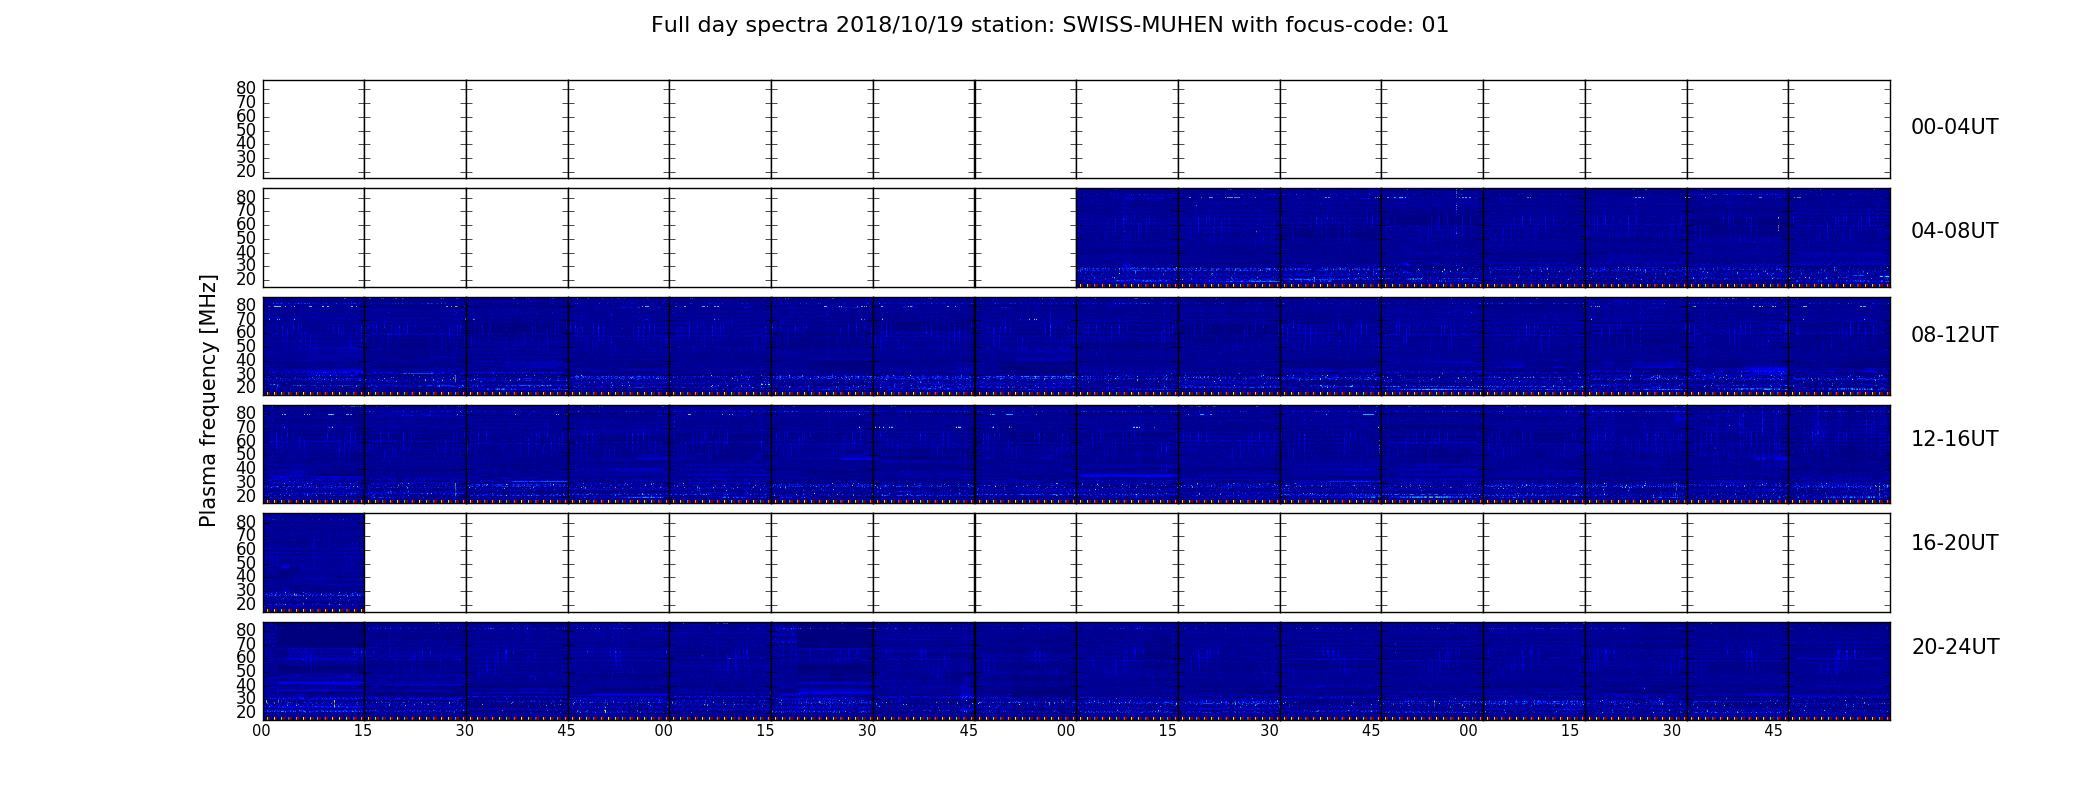Select the "08-12UT" row label
Viewport: 2100px width, 800px height.
(1954, 335)
